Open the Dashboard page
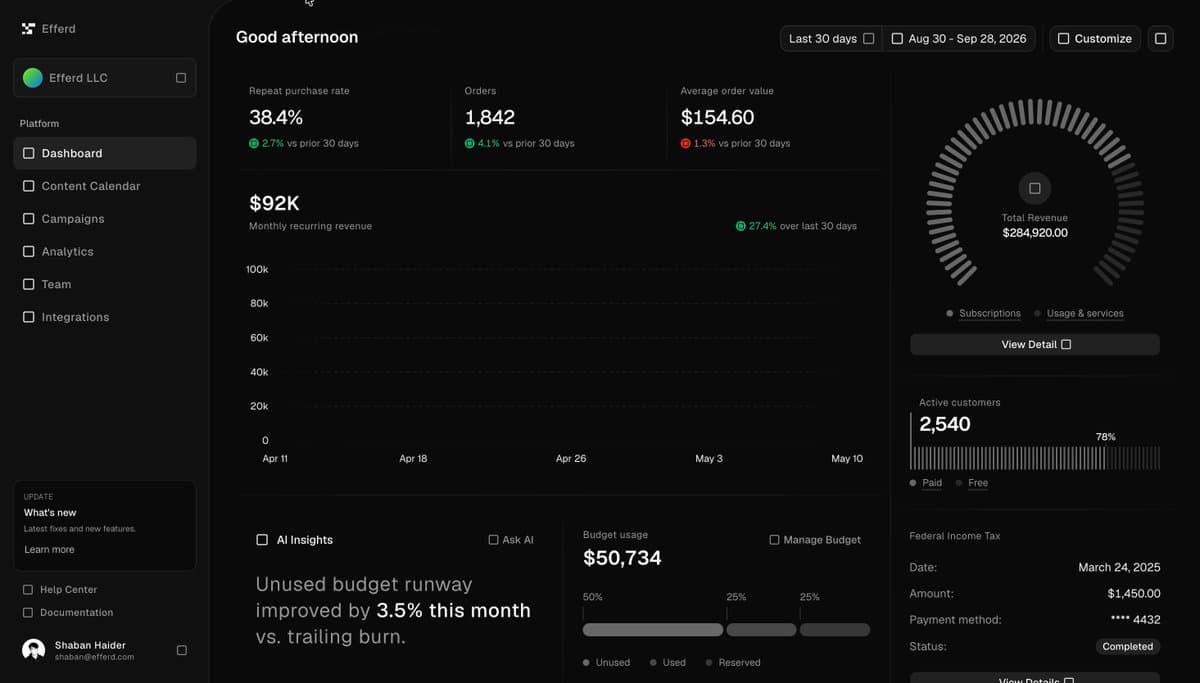The height and width of the screenshot is (683, 1200). [x=105, y=153]
